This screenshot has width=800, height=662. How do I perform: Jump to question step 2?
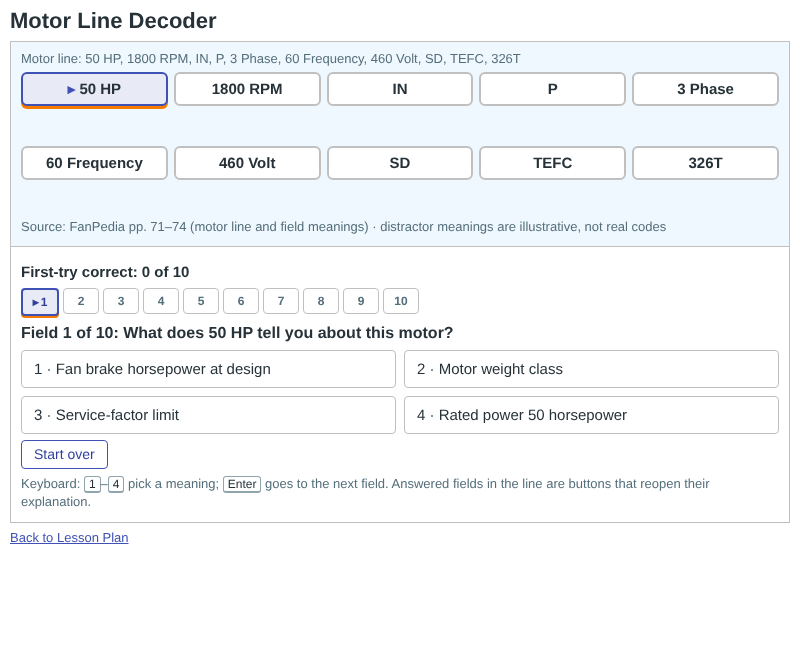81,301
